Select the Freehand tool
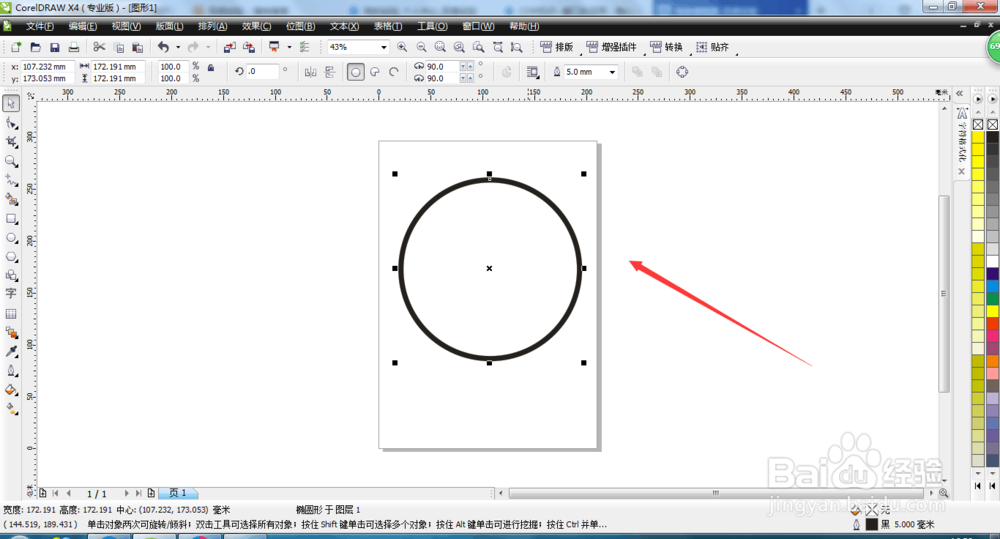1000x539 pixels. coord(11,181)
